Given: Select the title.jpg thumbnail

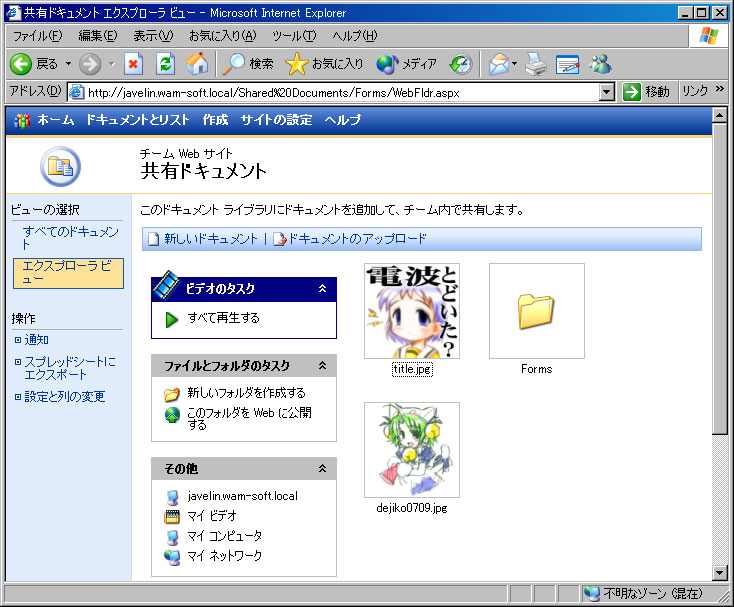Looking at the screenshot, I should [x=412, y=311].
